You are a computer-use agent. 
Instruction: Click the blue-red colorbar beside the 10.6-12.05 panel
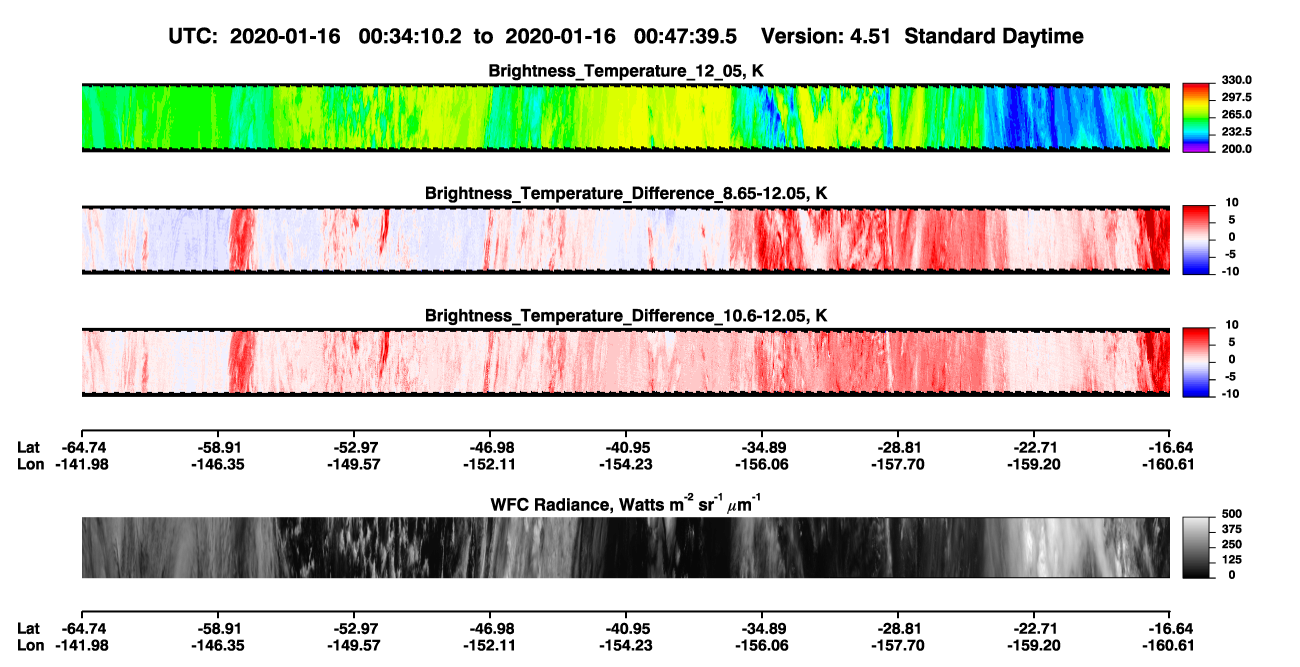tap(1195, 361)
